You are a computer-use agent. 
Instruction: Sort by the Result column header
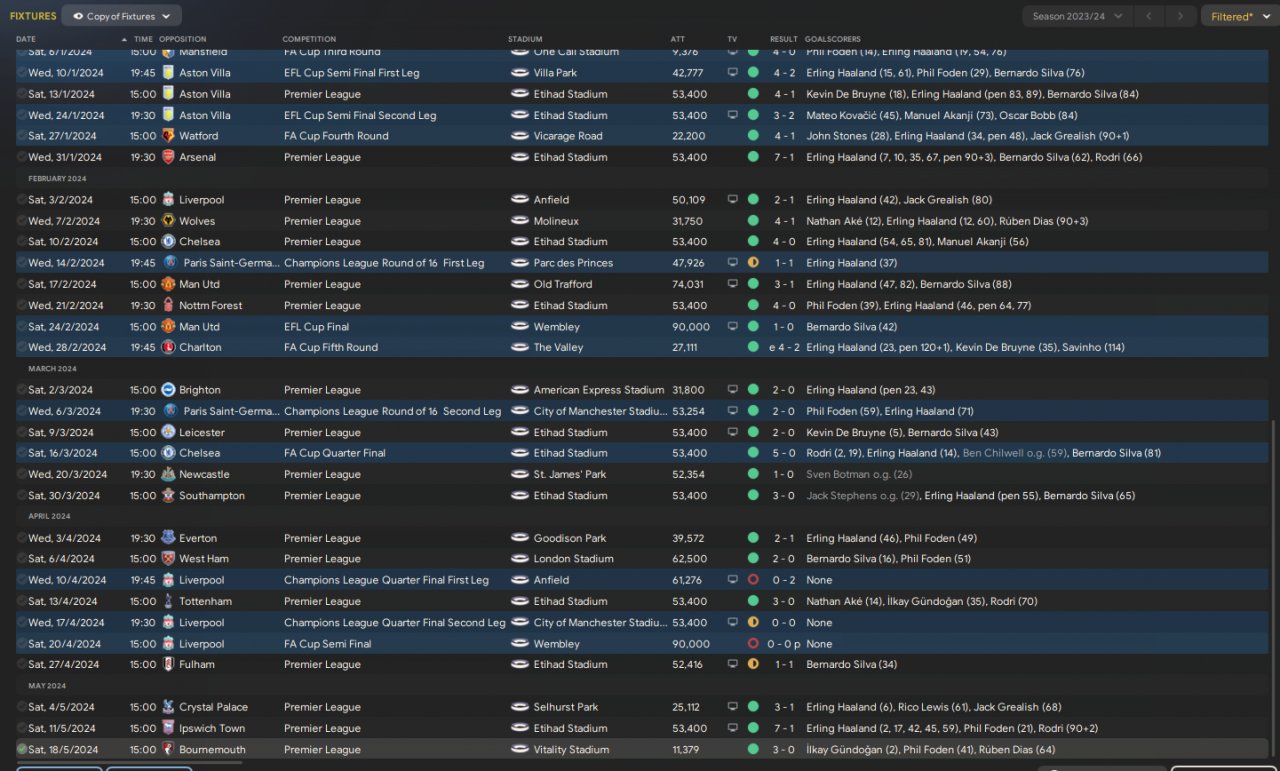[784, 39]
